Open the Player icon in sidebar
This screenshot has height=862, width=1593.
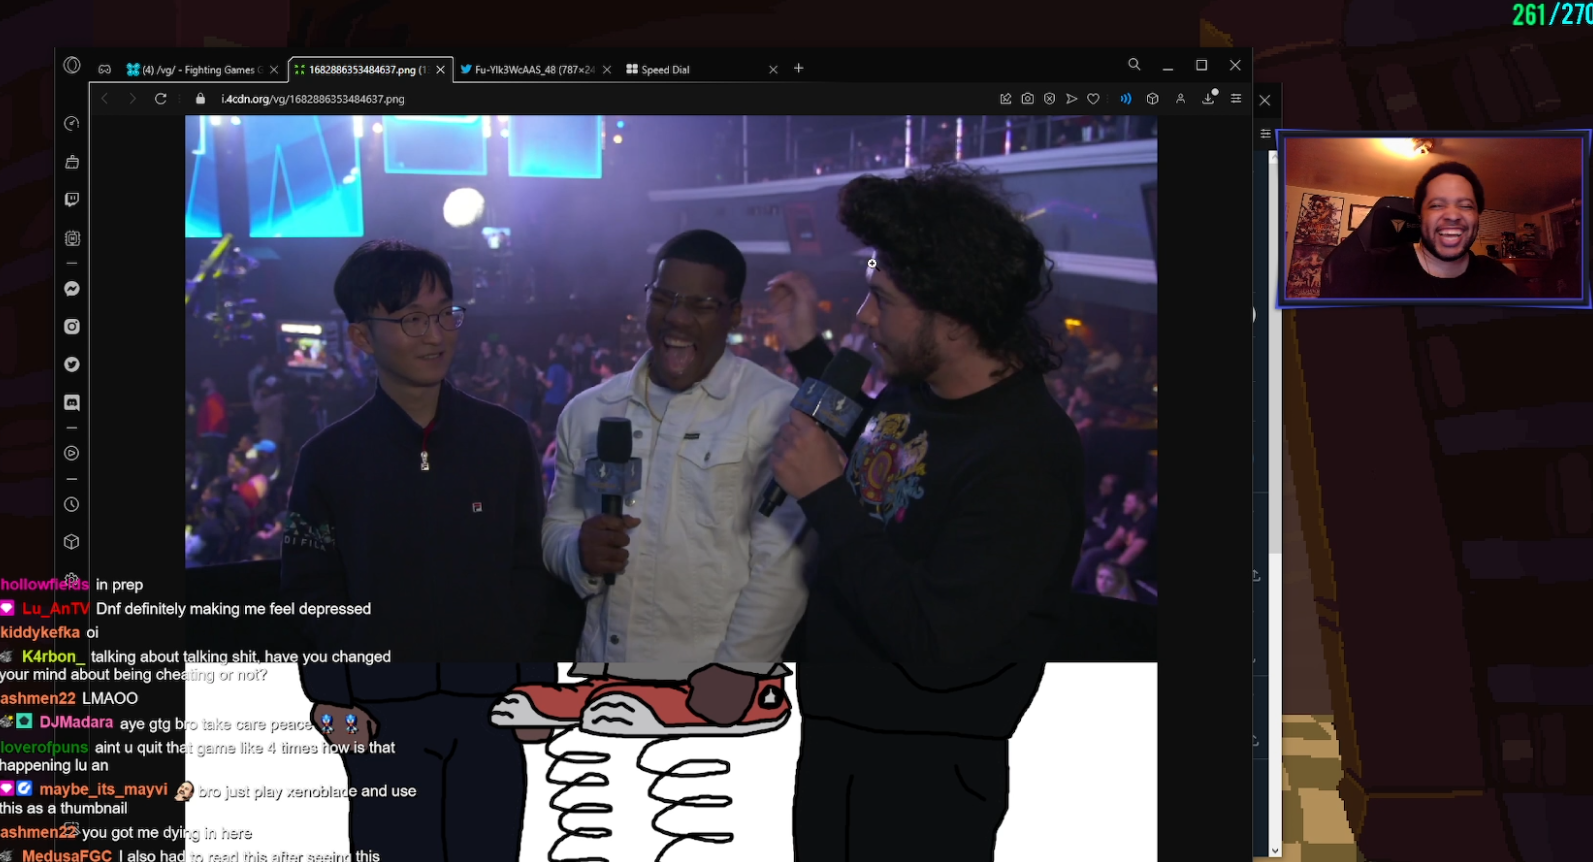click(x=72, y=453)
